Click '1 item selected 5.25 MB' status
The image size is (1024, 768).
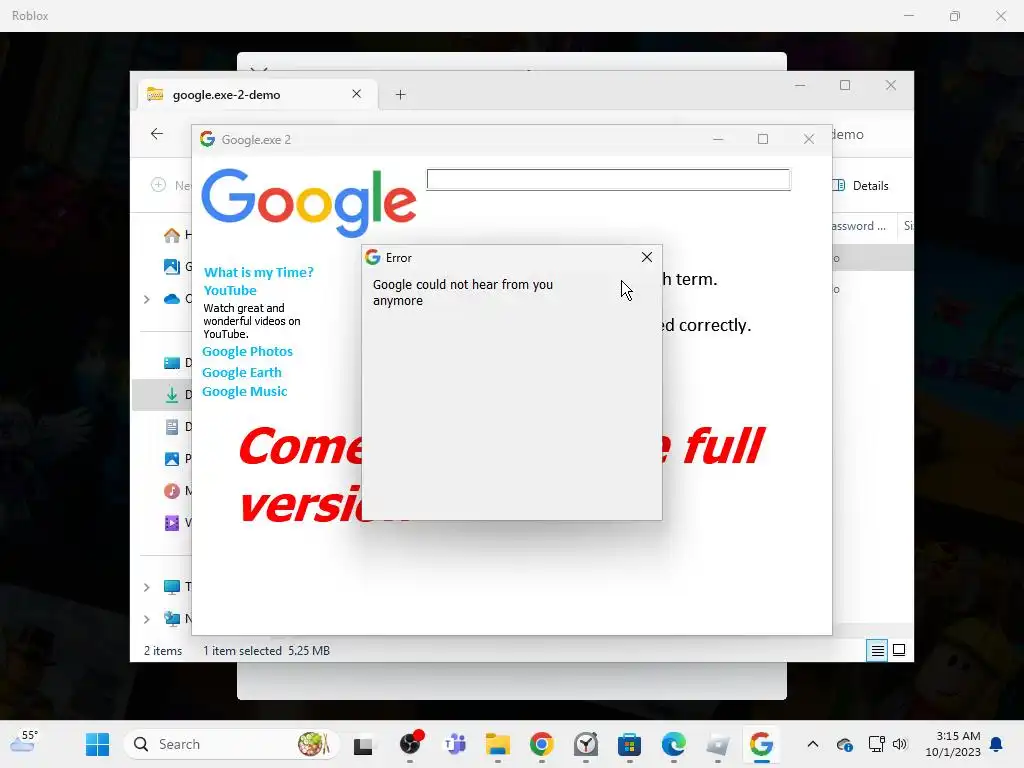tap(266, 651)
